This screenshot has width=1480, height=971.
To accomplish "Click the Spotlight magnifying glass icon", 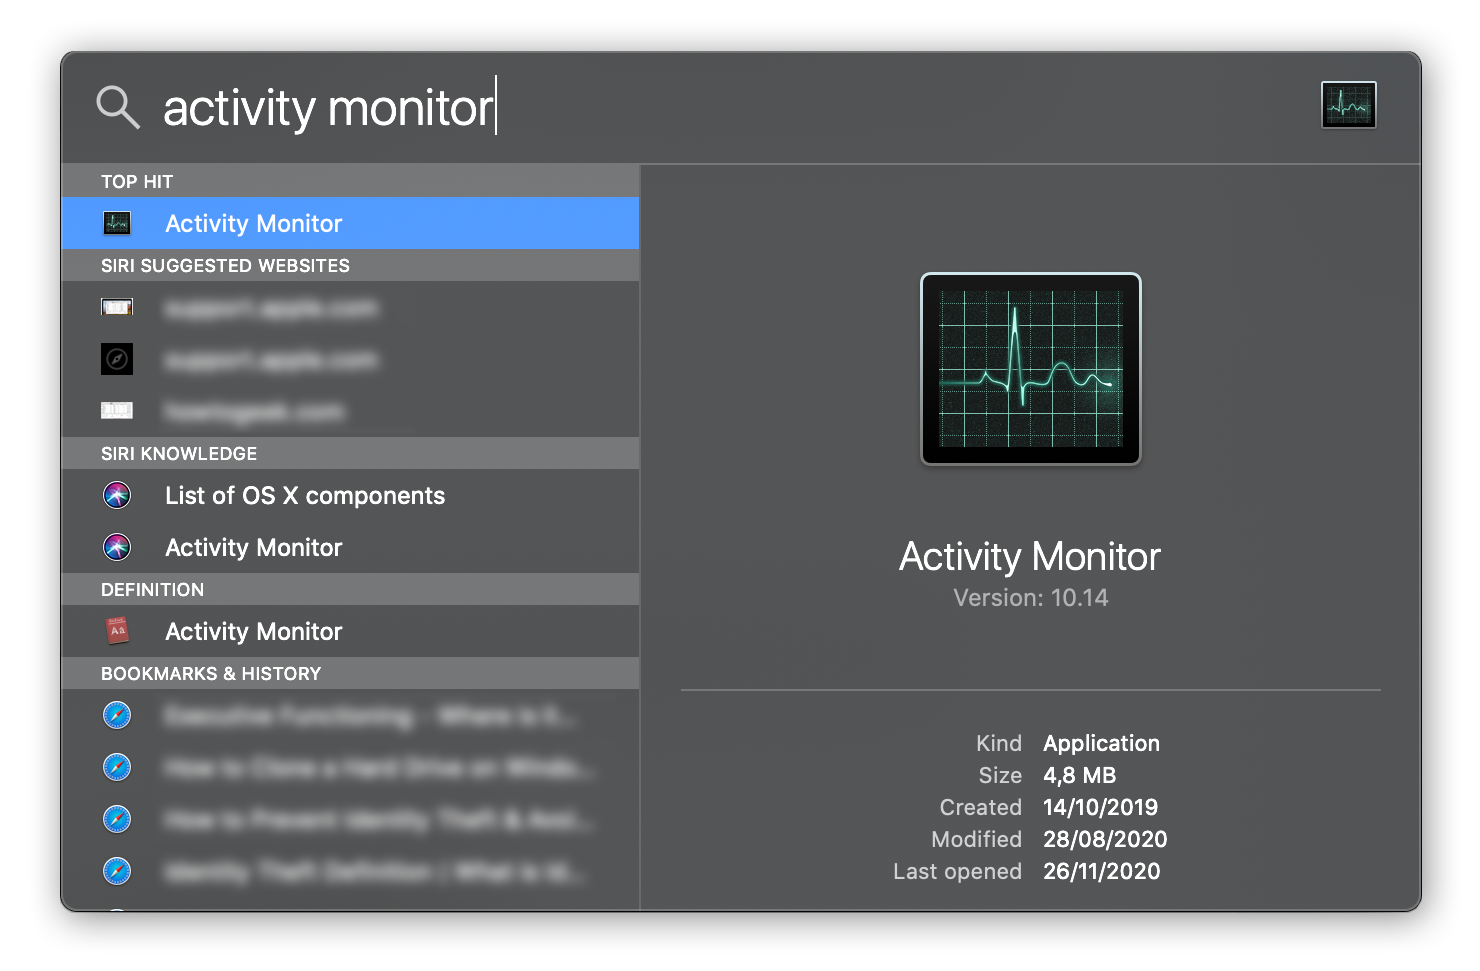I will click(117, 106).
